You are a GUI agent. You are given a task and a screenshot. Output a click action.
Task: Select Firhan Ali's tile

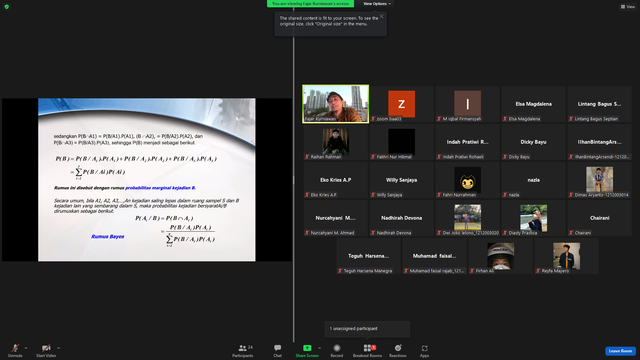tap(500, 256)
